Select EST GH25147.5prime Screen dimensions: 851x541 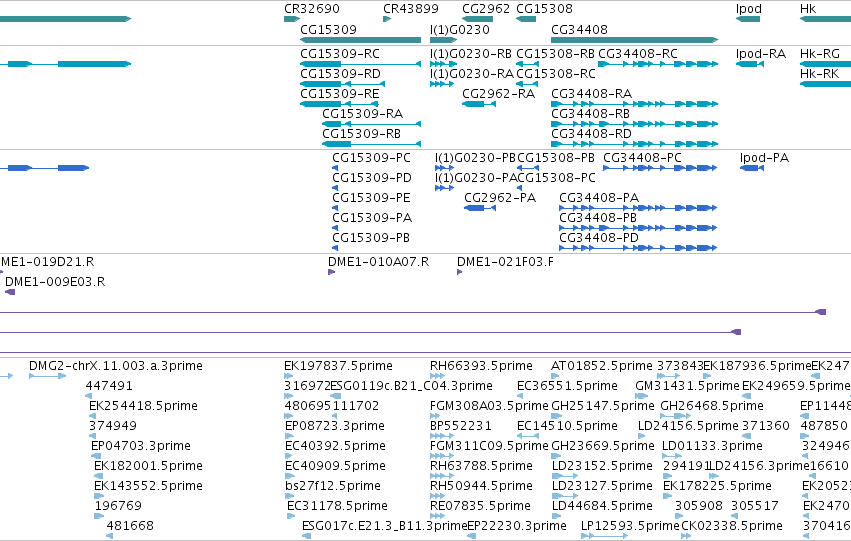[x=556, y=416]
